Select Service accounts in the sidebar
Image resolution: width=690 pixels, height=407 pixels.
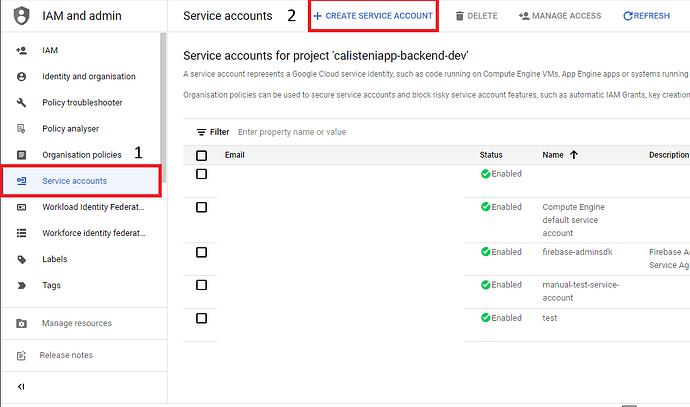click(x=81, y=181)
